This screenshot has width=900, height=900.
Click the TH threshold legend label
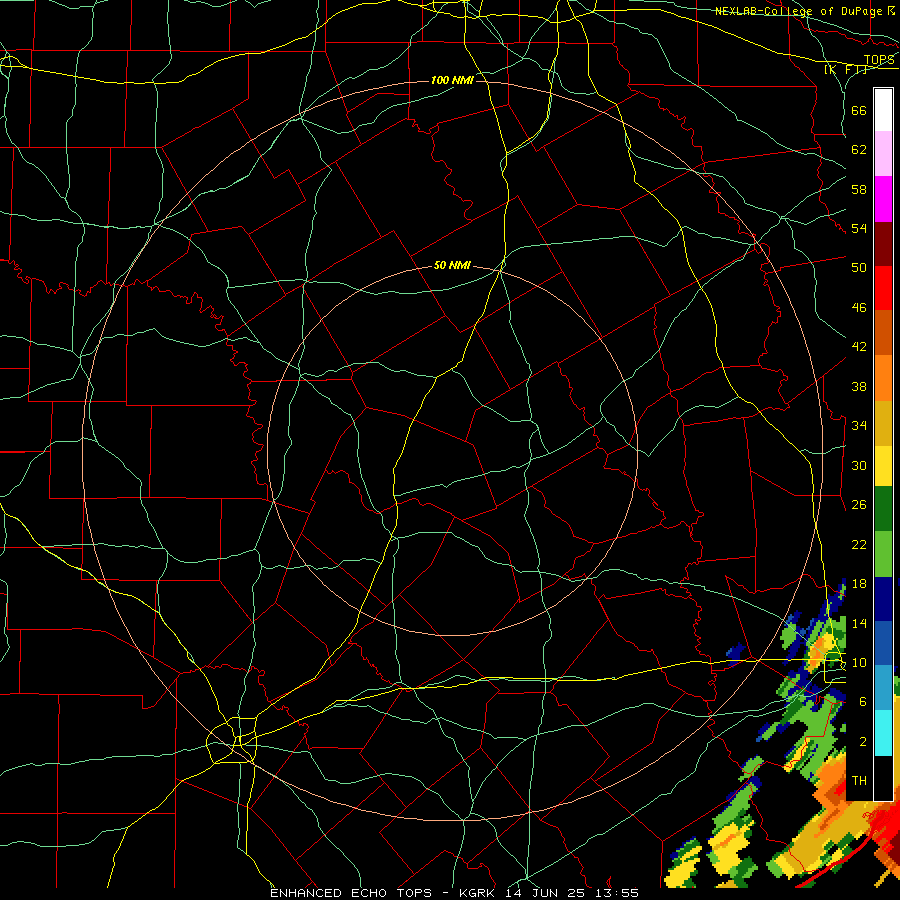(x=859, y=781)
